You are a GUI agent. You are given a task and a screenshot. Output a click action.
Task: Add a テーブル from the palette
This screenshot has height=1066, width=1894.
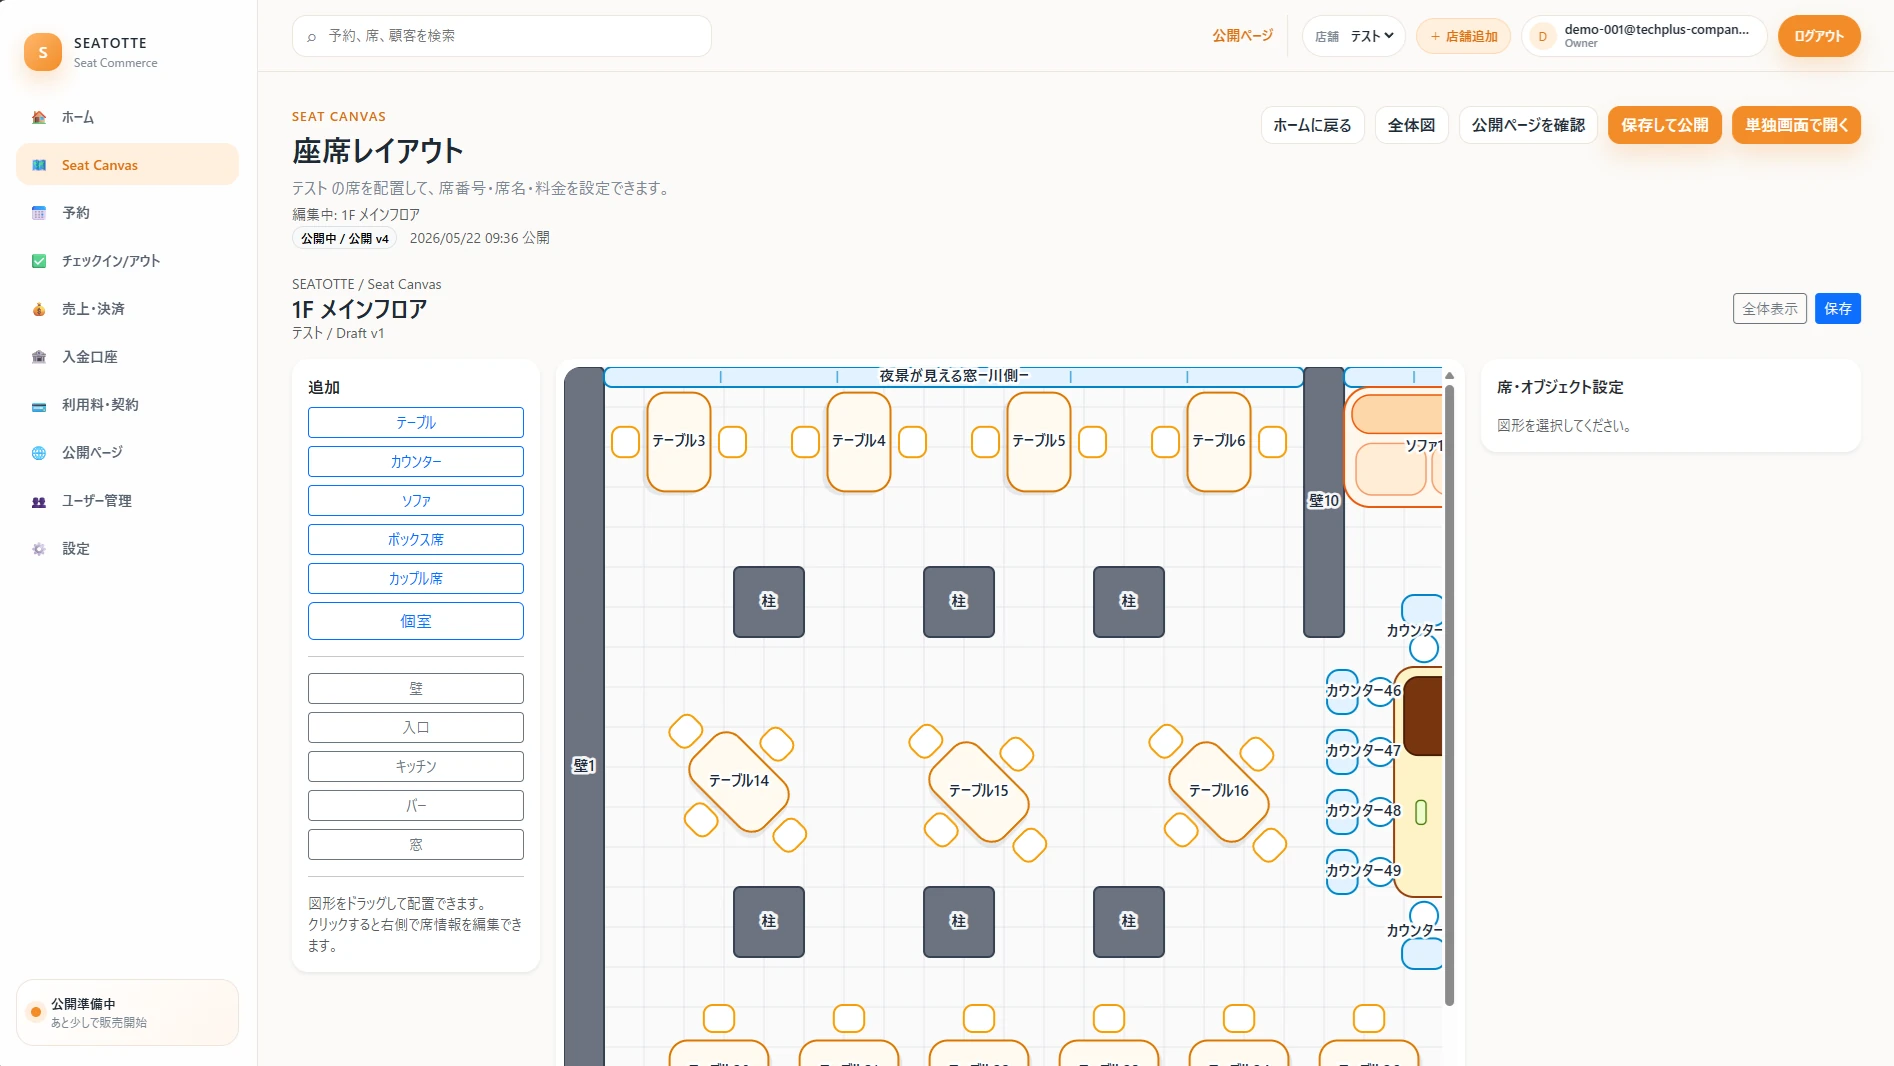pyautogui.click(x=416, y=423)
